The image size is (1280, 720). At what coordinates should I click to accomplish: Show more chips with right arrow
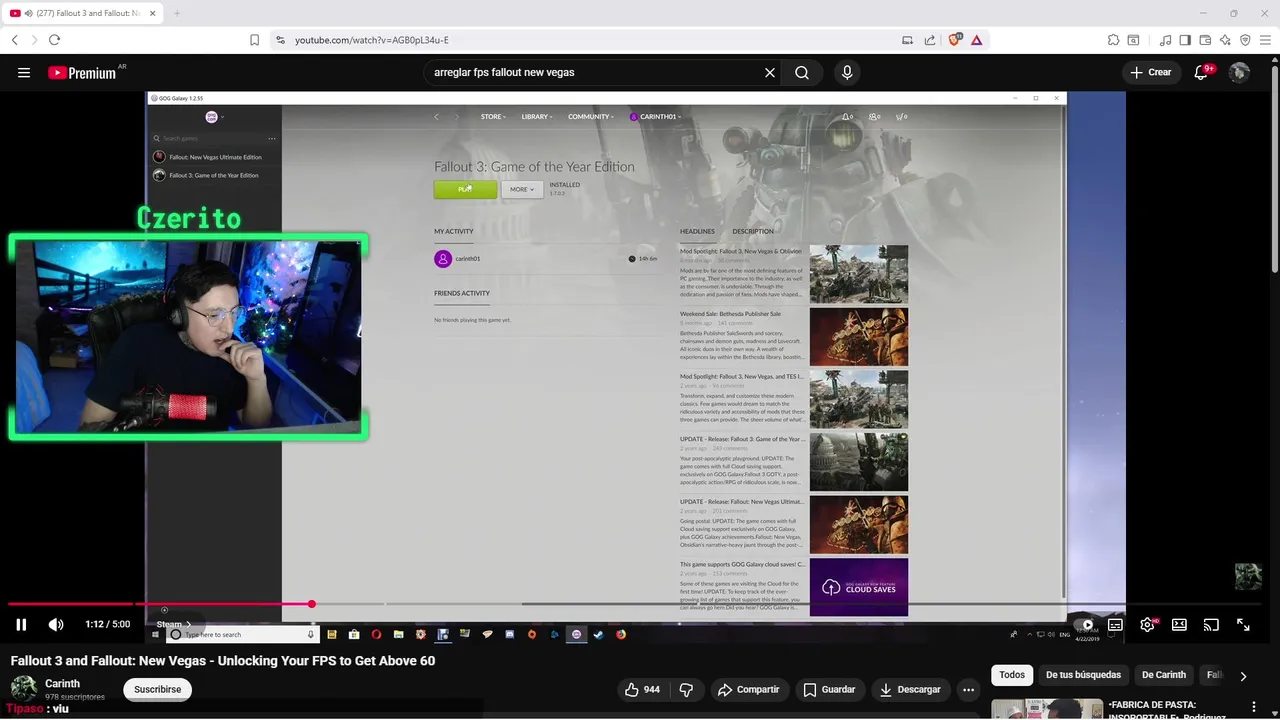(1243, 676)
